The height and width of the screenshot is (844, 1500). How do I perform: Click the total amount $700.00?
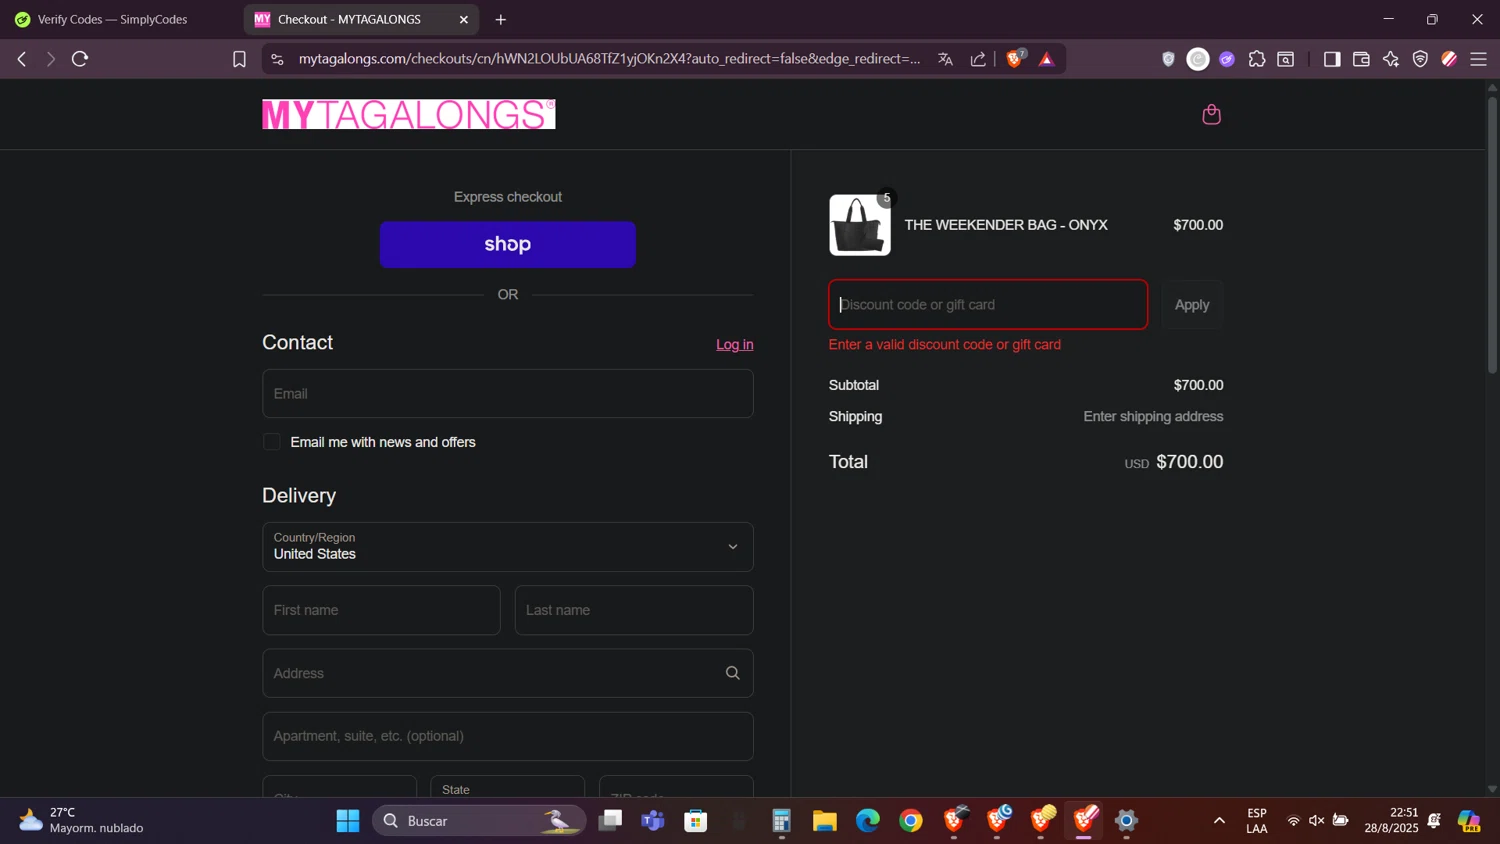click(1189, 462)
